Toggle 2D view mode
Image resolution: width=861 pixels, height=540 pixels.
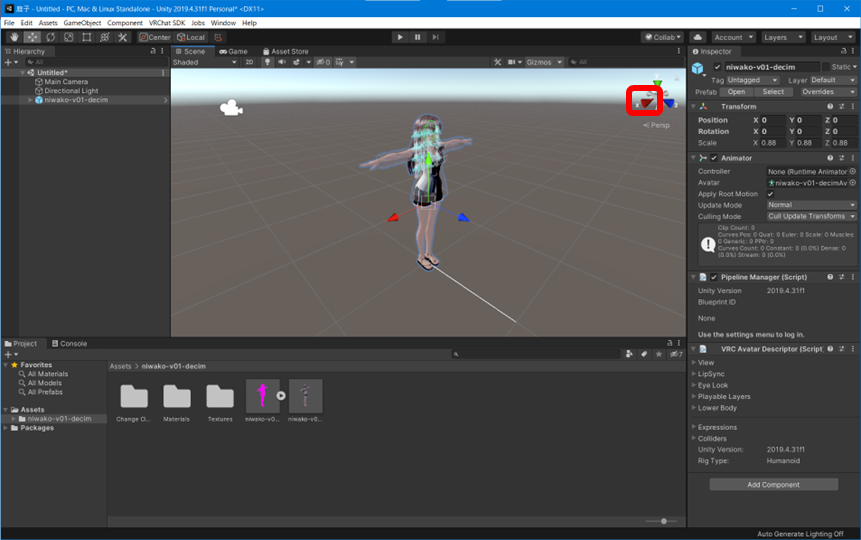[250, 62]
